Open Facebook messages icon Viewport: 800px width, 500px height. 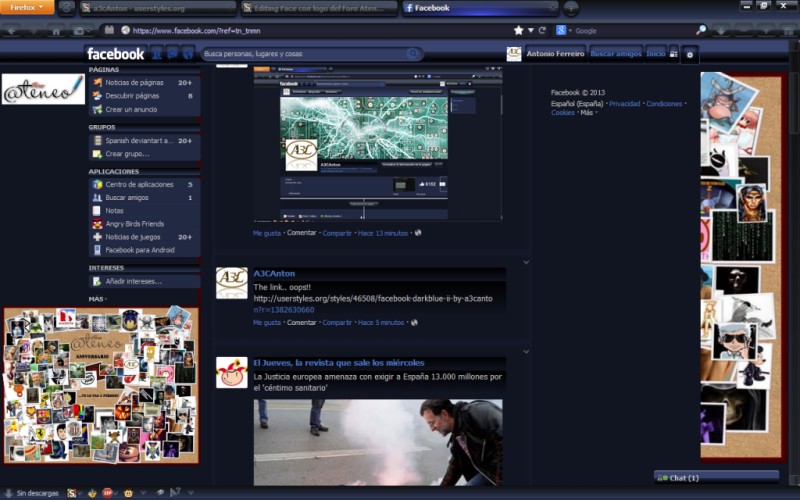(x=172, y=54)
